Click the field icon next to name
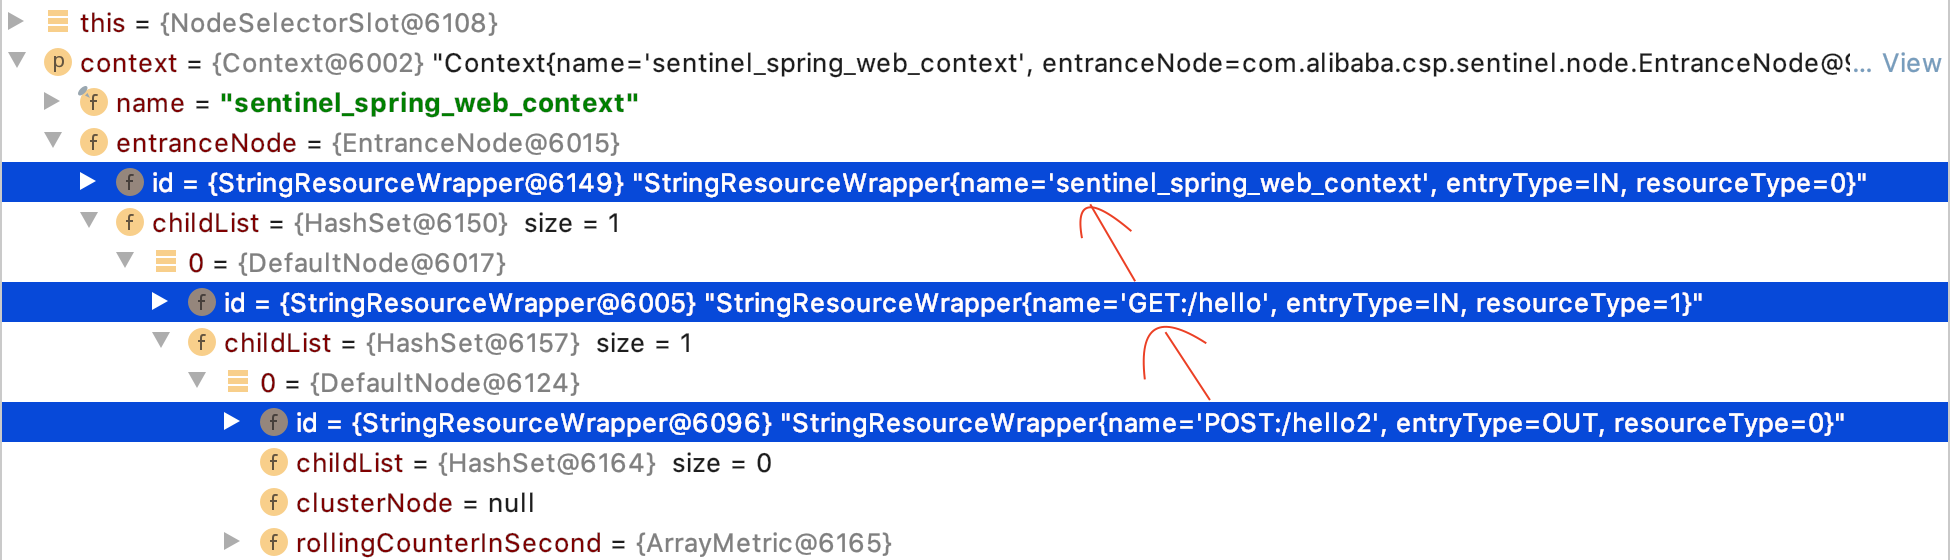Image resolution: width=1950 pixels, height=560 pixels. tap(94, 103)
